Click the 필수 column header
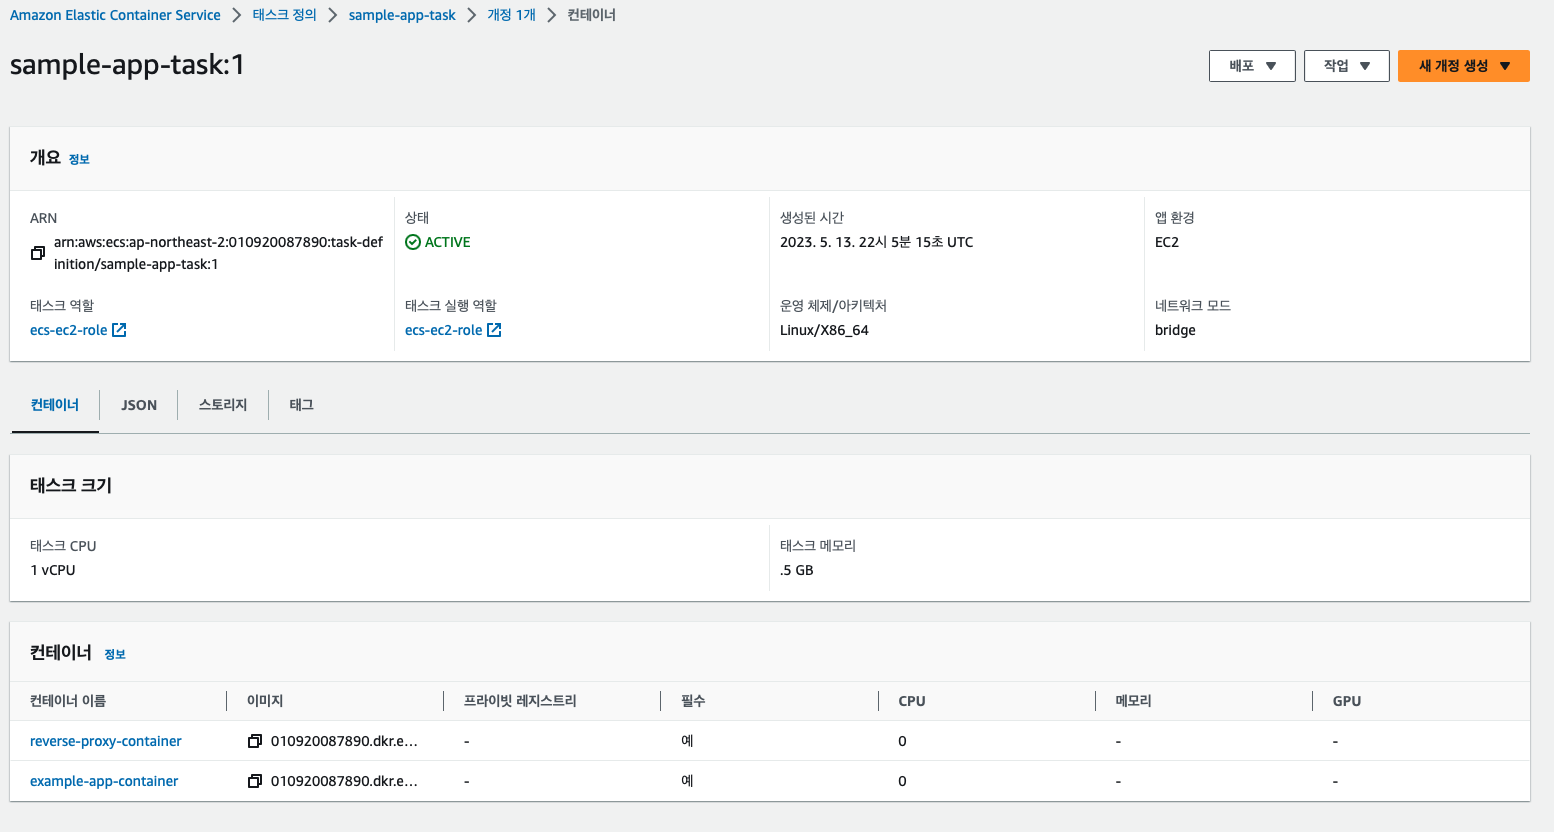Screen dimensions: 1554x832 tap(693, 701)
